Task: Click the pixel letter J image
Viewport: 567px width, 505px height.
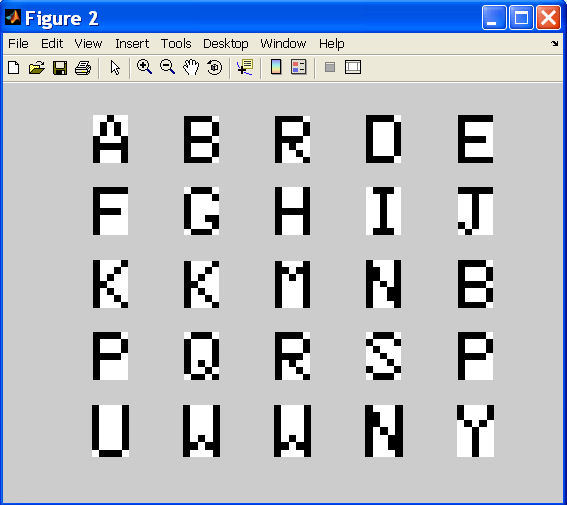Action: point(475,211)
